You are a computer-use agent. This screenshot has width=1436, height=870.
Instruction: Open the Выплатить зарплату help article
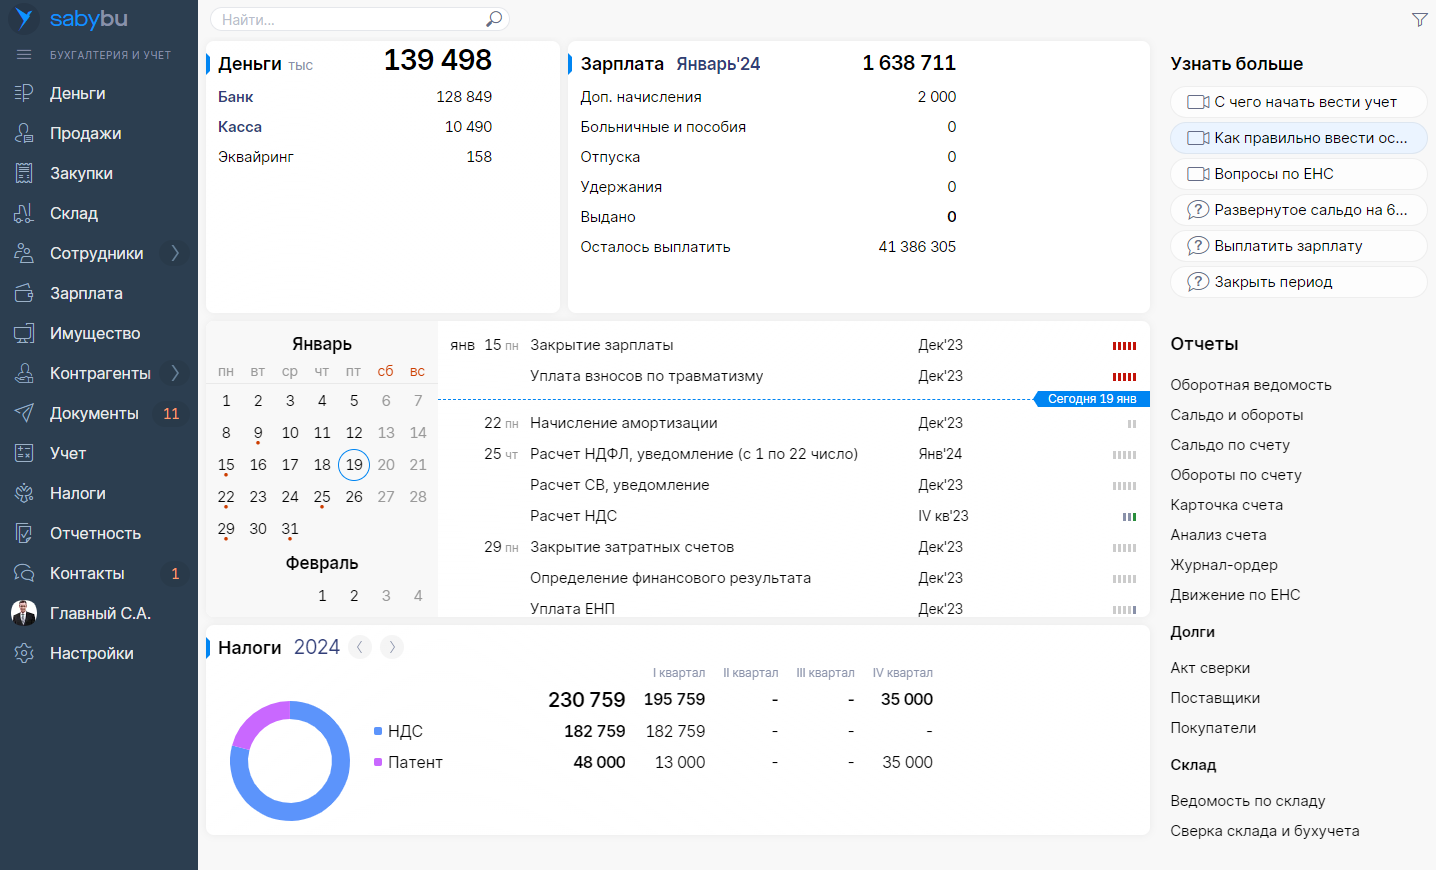(1287, 246)
